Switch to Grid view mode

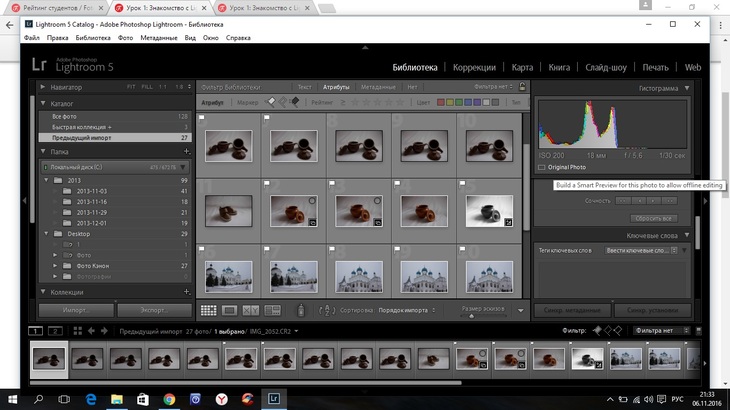(208, 311)
